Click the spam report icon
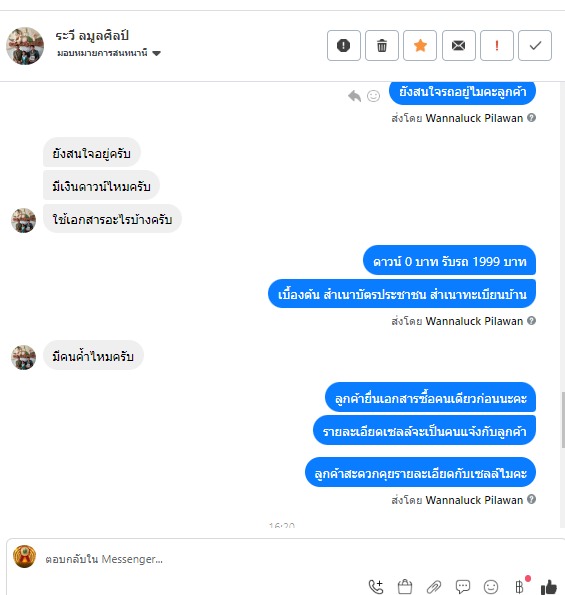The width and height of the screenshot is (565, 595). (x=344, y=46)
